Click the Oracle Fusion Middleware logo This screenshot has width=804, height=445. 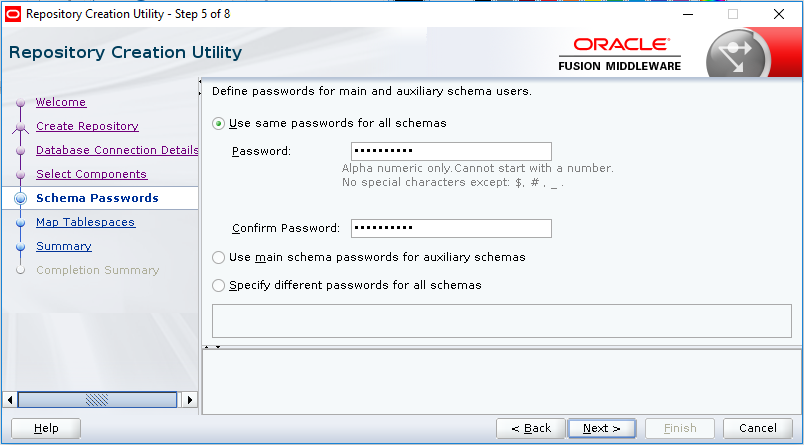point(620,54)
